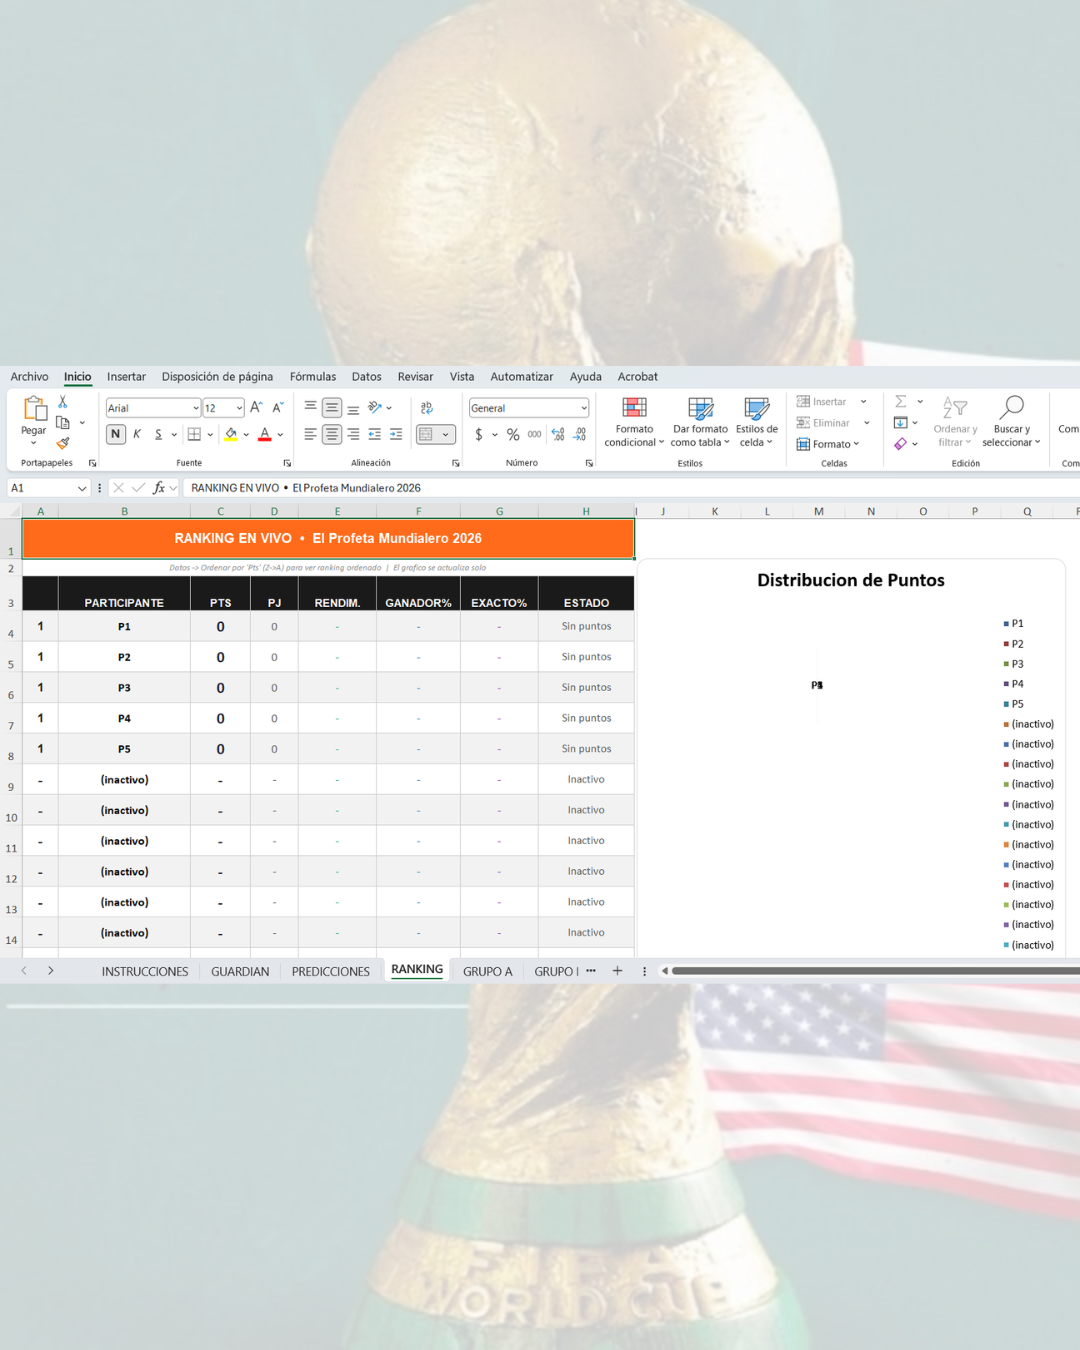This screenshot has width=1080, height=1350.
Task: Open Fuente dialog launcher
Action: coord(287,463)
